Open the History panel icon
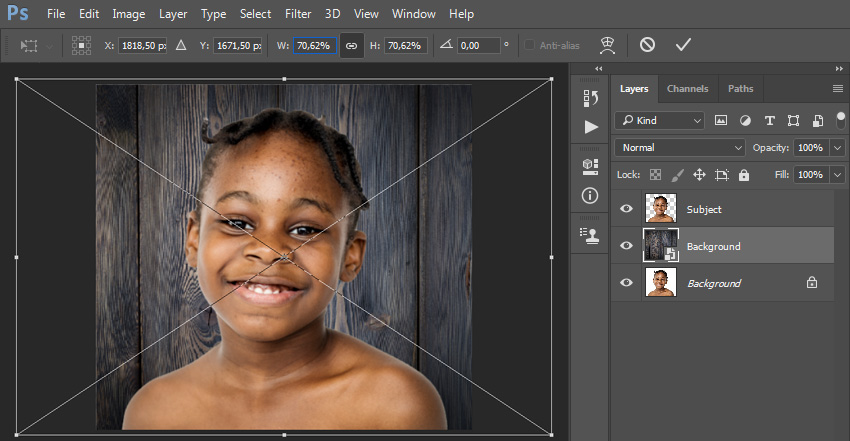 tap(590, 98)
